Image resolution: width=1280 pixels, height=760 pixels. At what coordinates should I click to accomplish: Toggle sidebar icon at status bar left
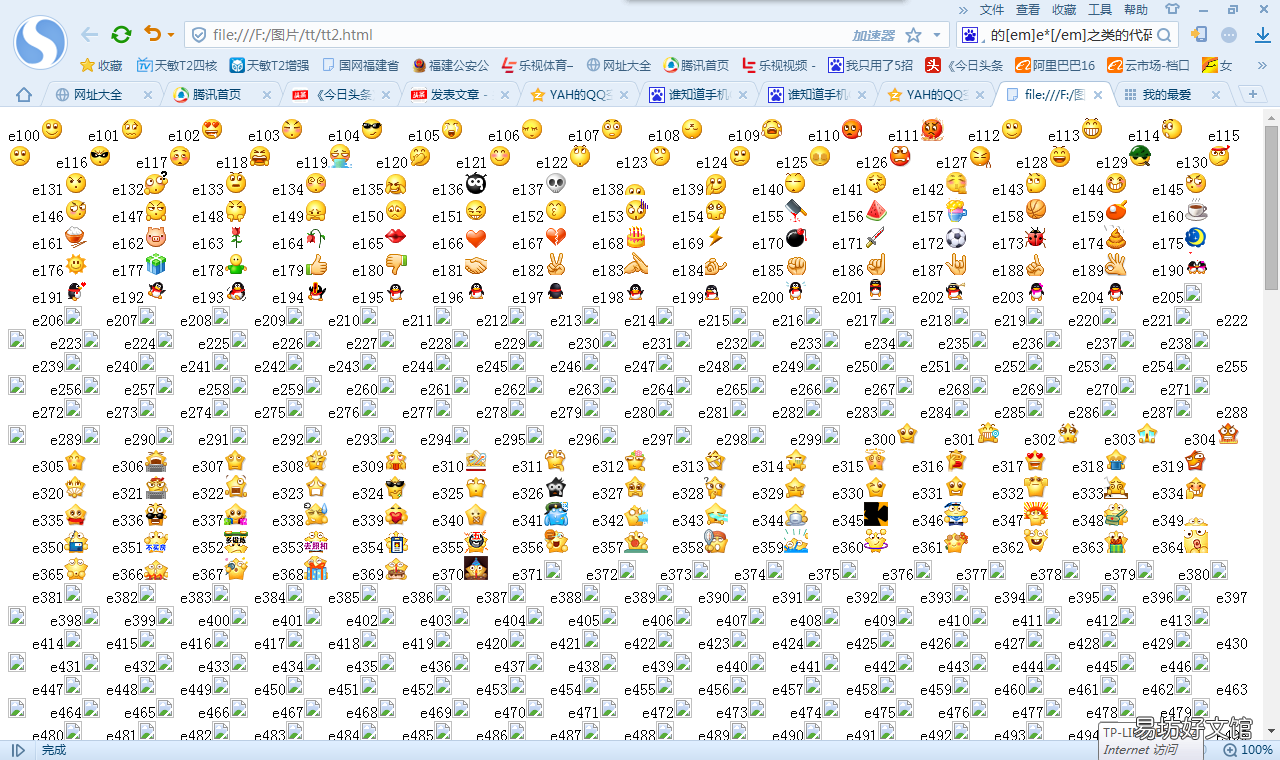18,750
